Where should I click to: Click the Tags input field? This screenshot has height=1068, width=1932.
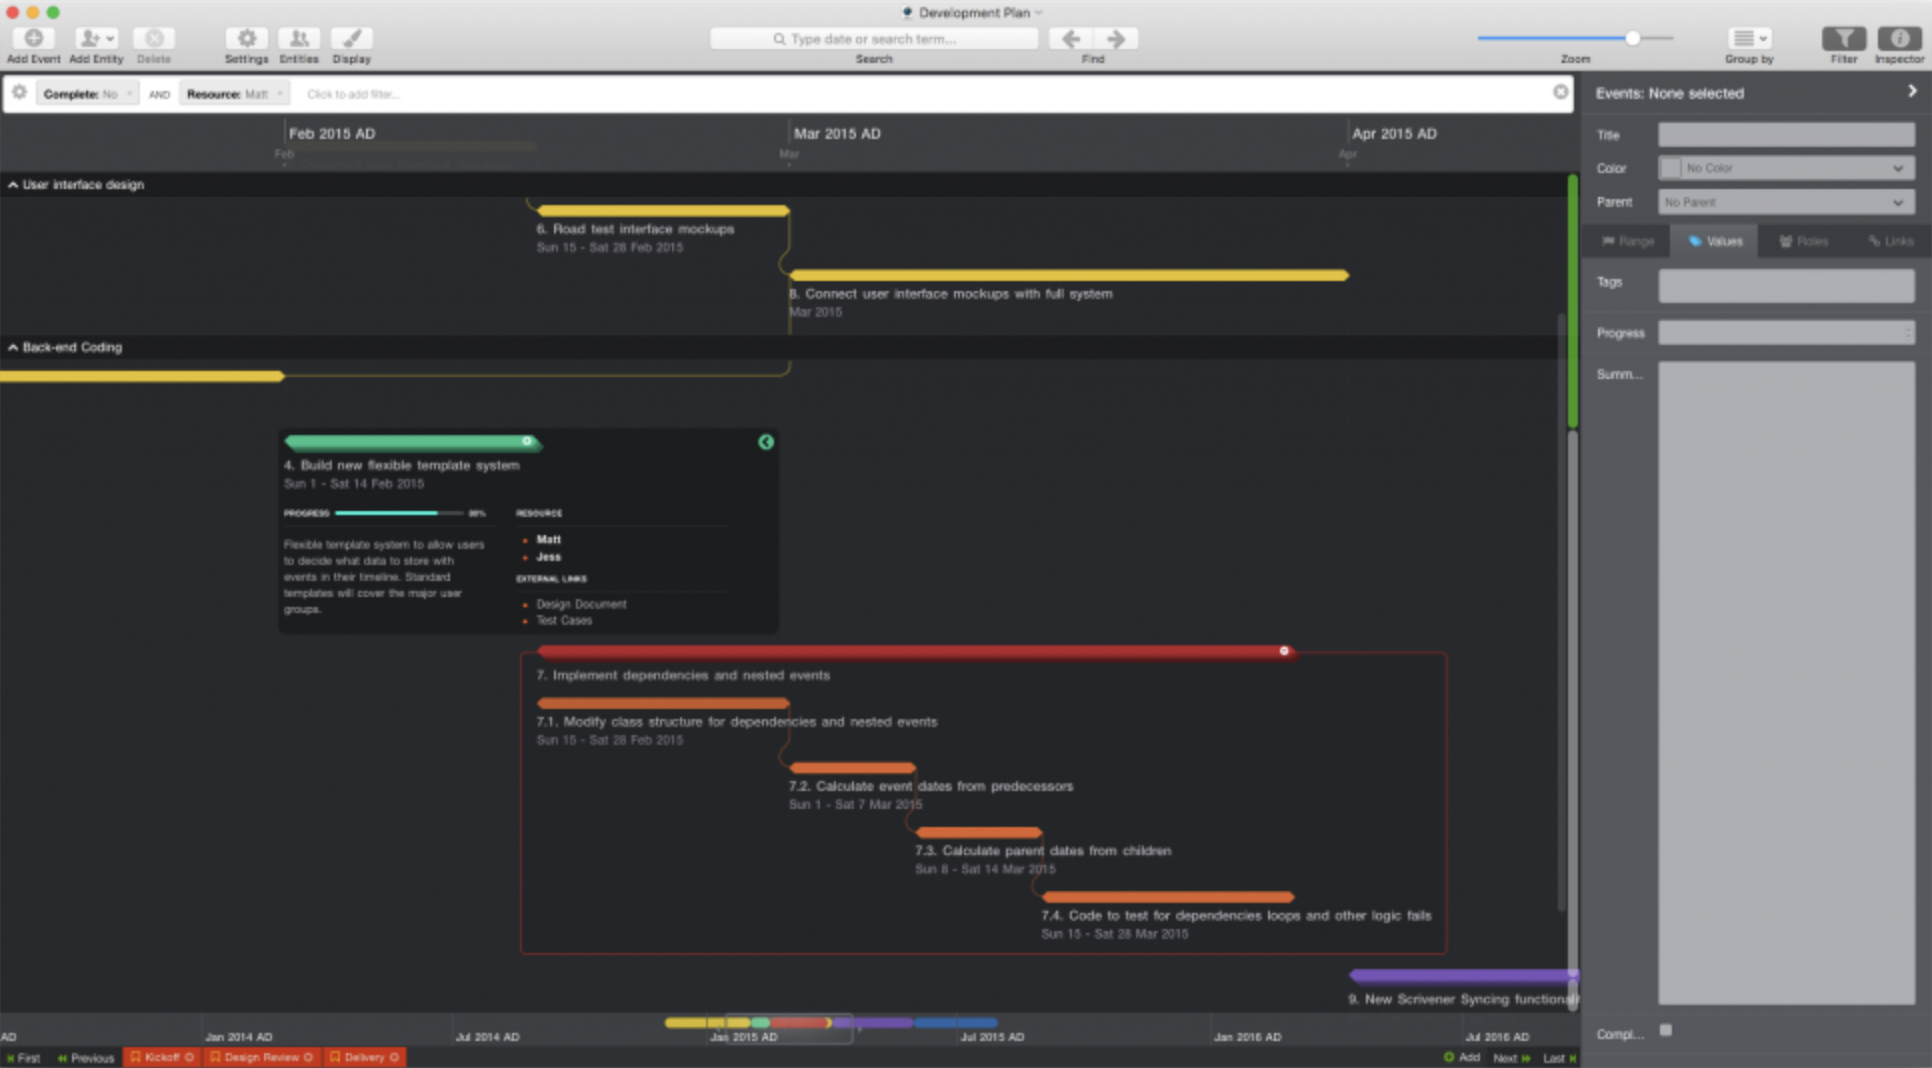coord(1786,285)
